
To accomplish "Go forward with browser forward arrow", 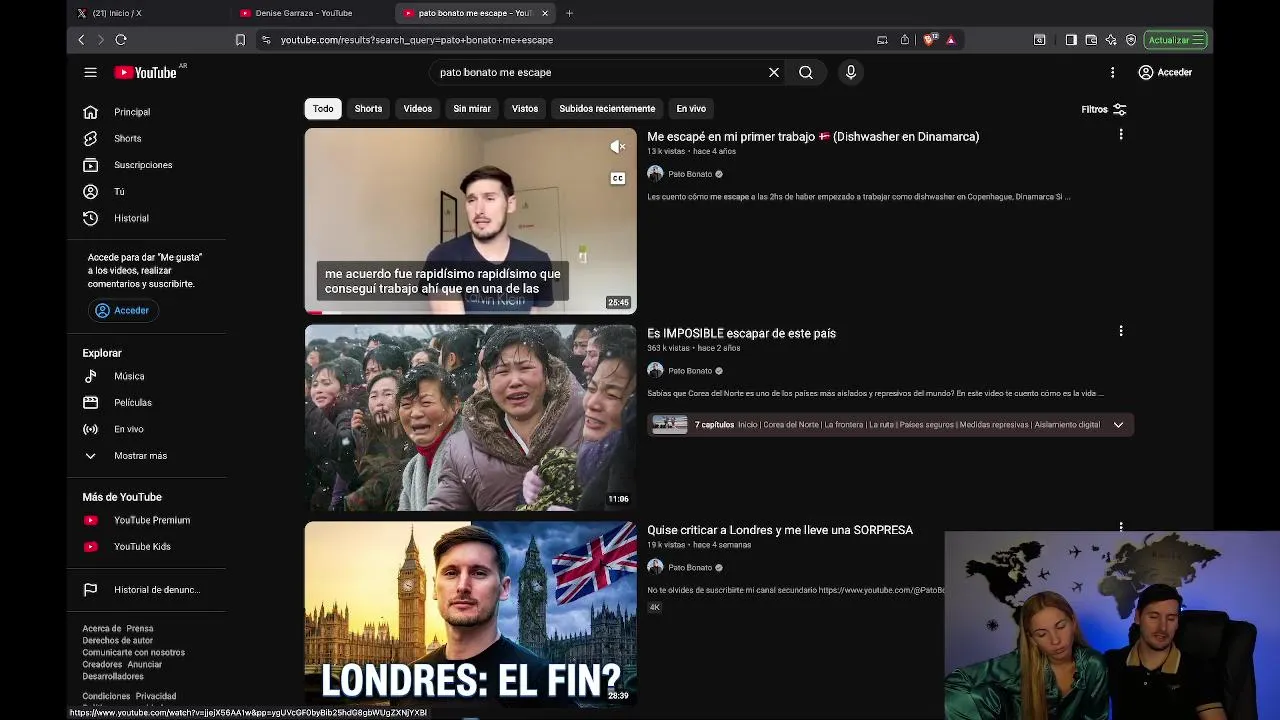I will (100, 40).
